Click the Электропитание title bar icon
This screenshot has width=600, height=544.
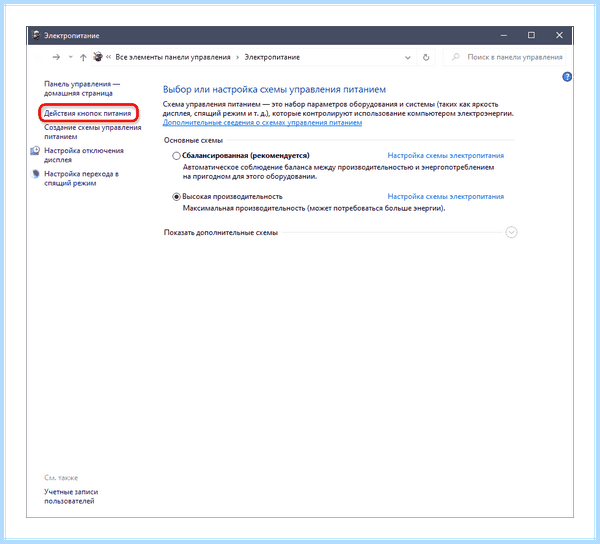click(x=36, y=35)
